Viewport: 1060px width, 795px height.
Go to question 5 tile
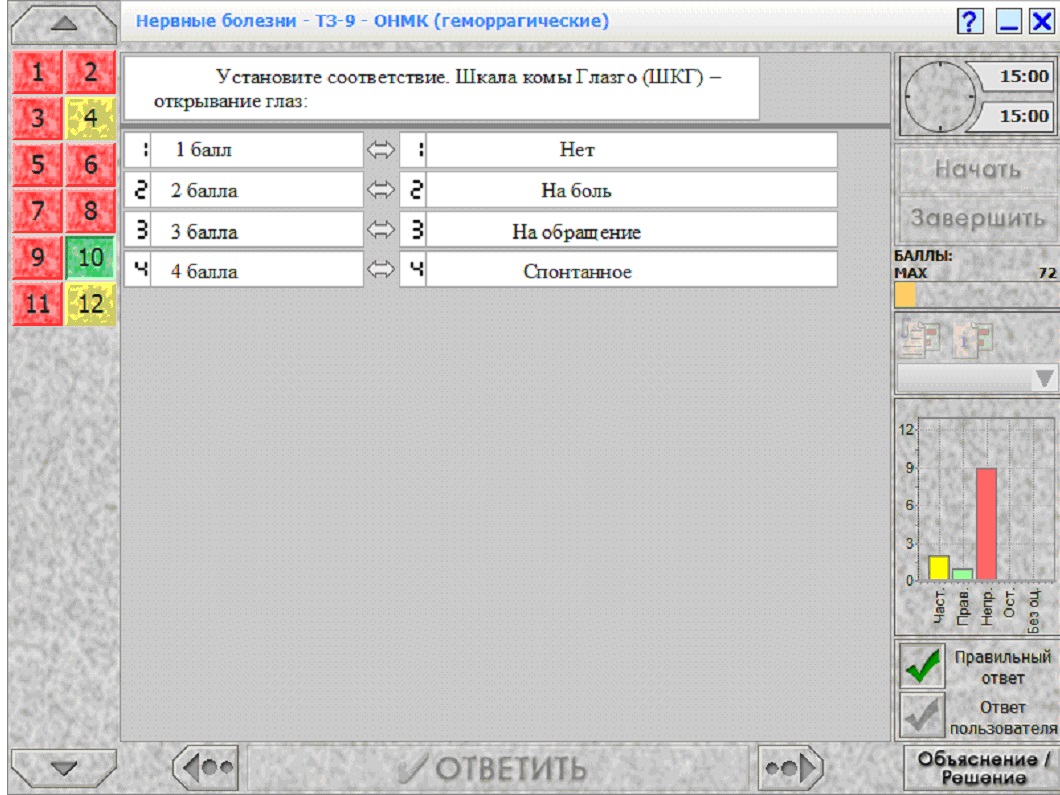pos(38,164)
